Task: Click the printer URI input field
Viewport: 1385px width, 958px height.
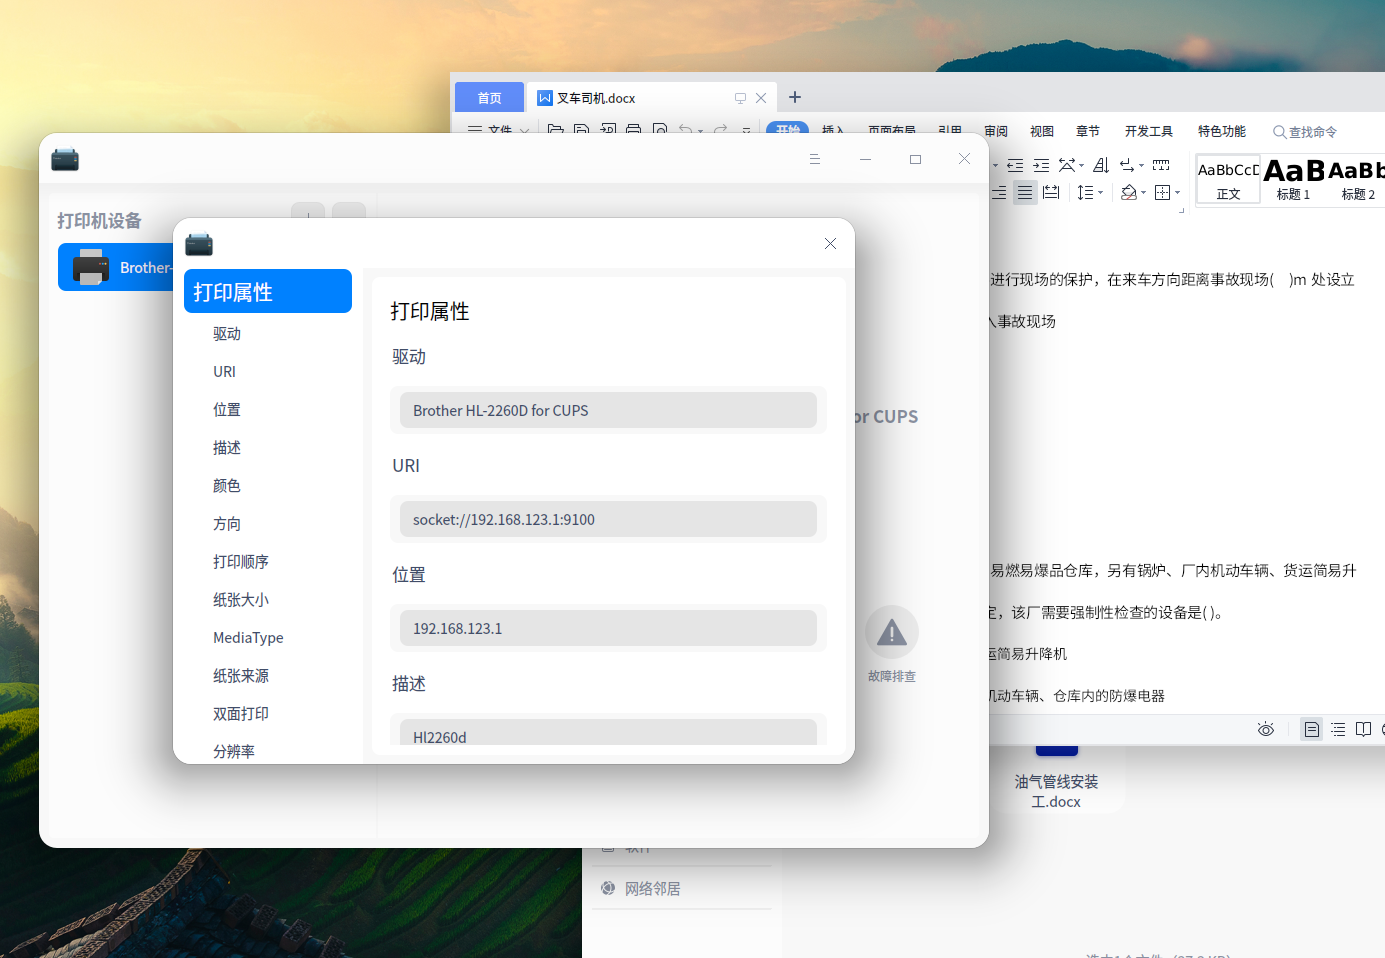Action: click(x=608, y=519)
